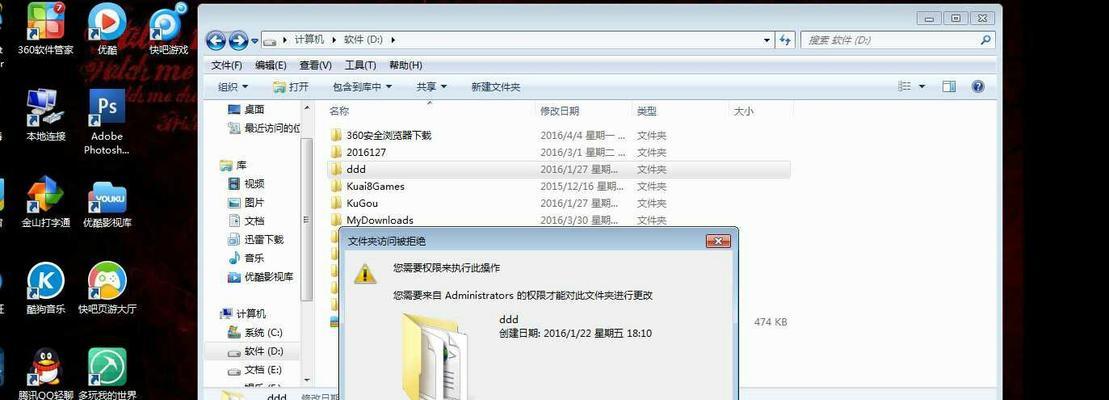
Task: Open 文件(F) menu
Action: 227,65
